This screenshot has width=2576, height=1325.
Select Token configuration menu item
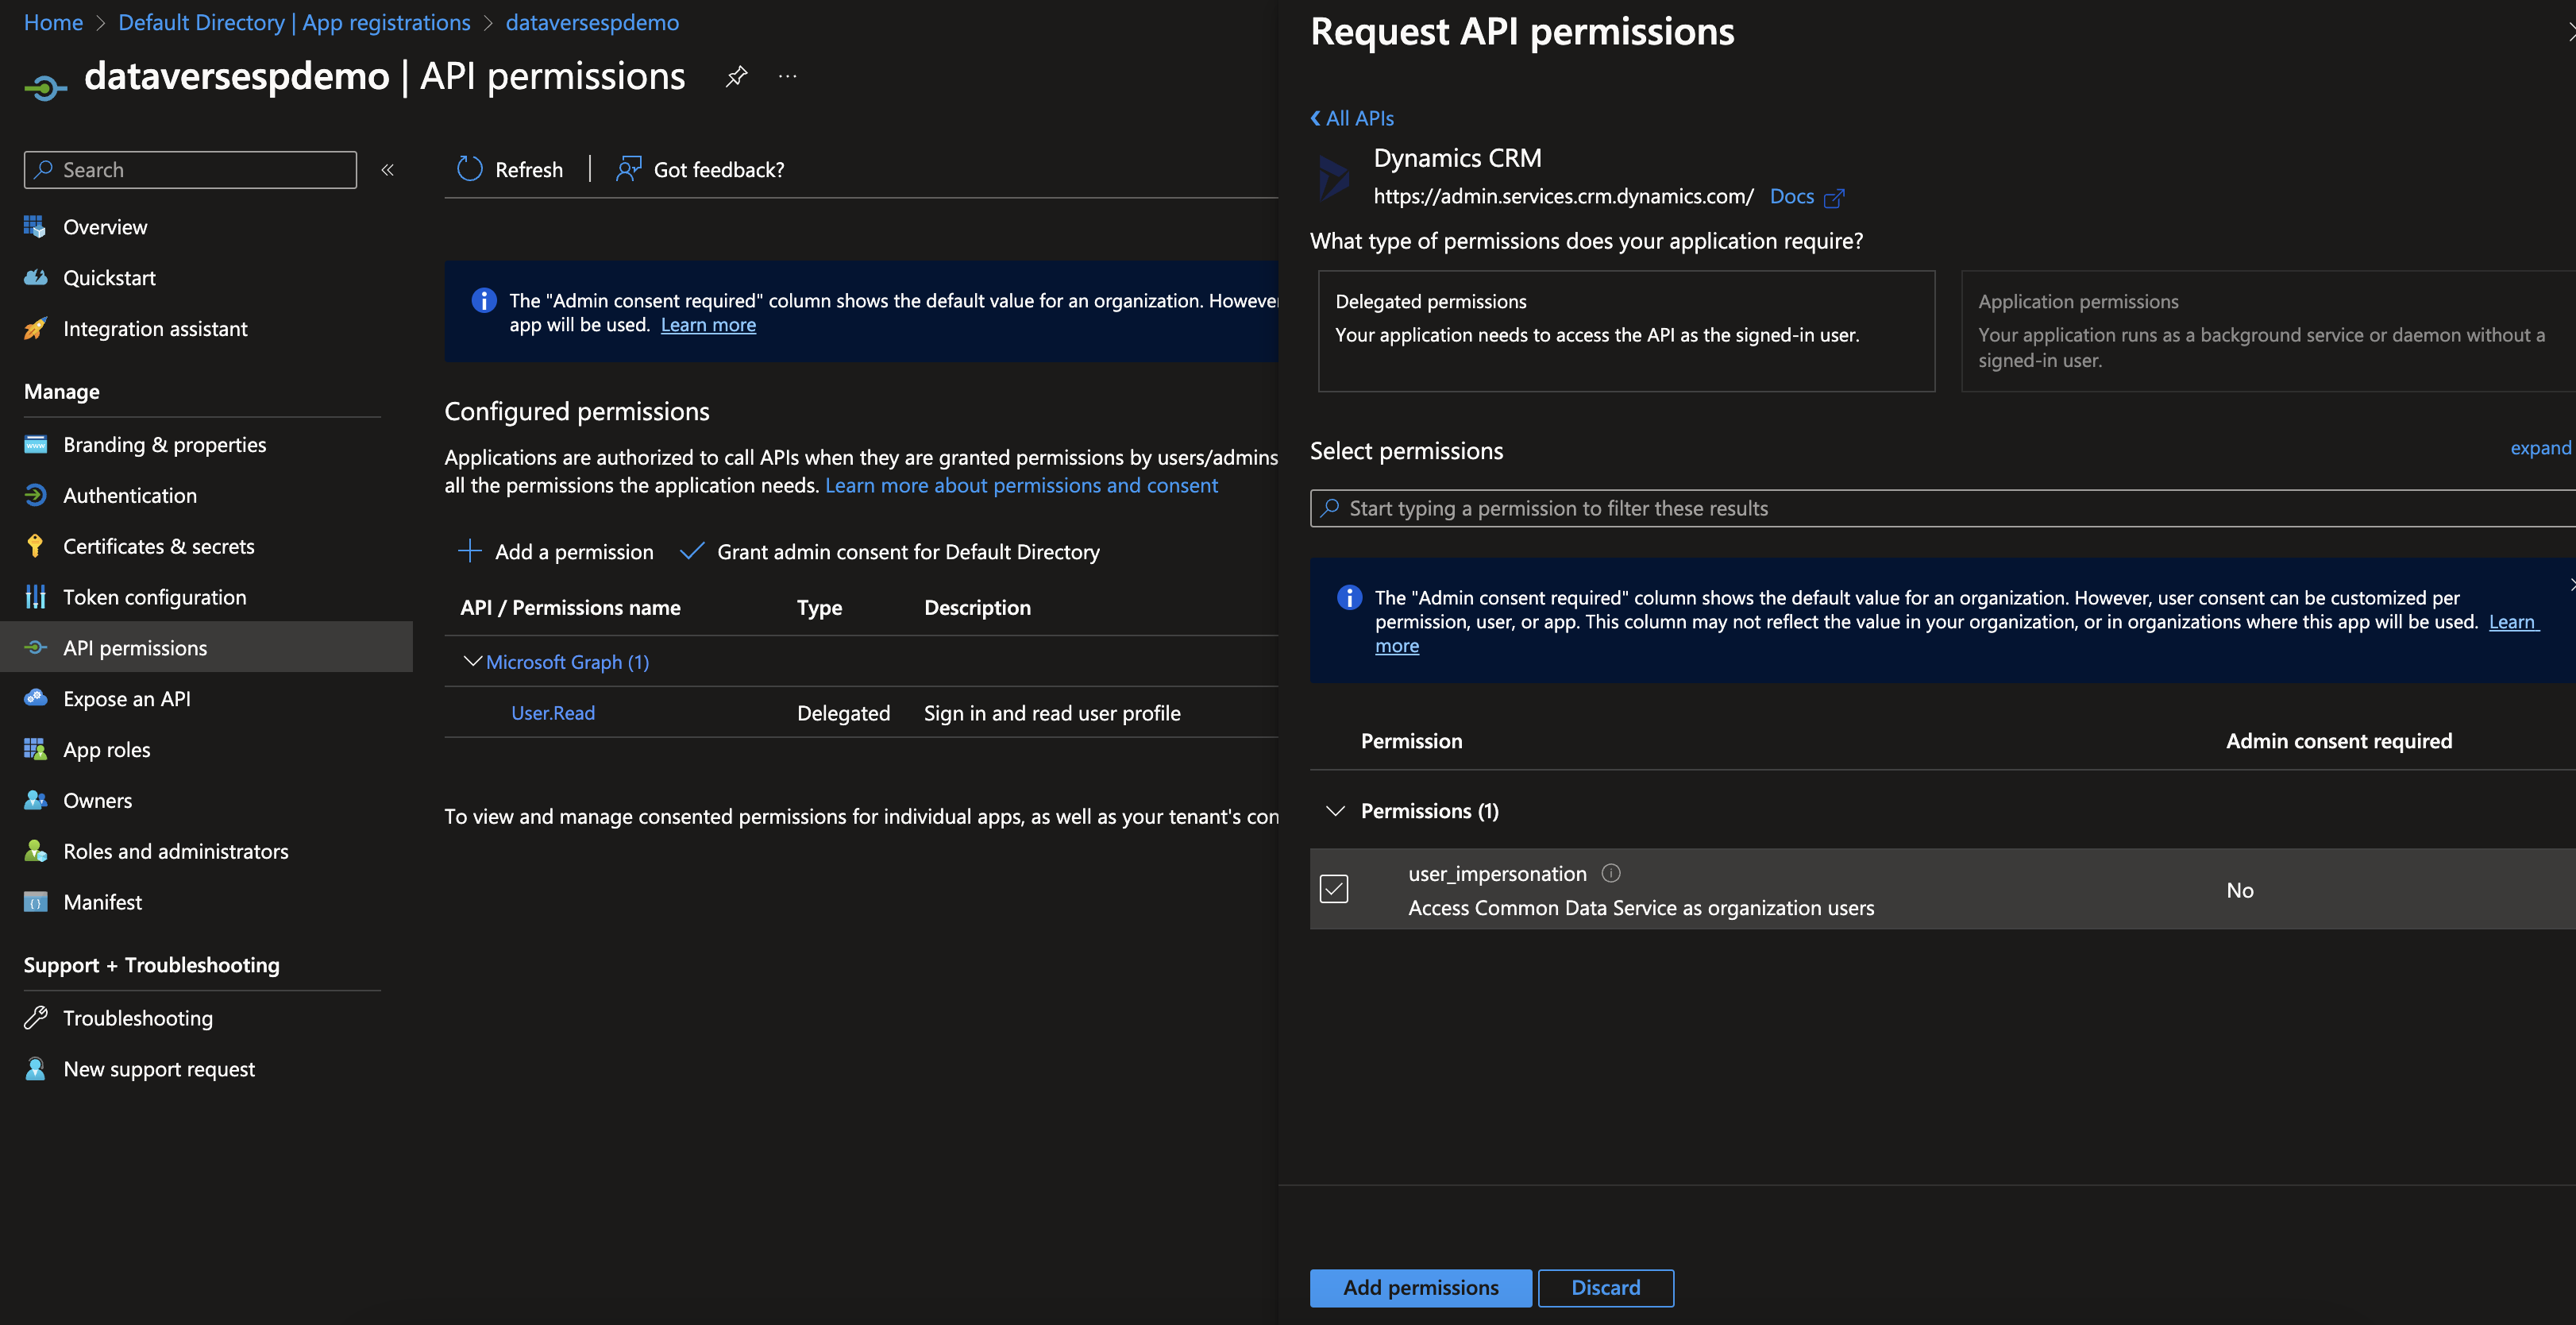click(155, 597)
